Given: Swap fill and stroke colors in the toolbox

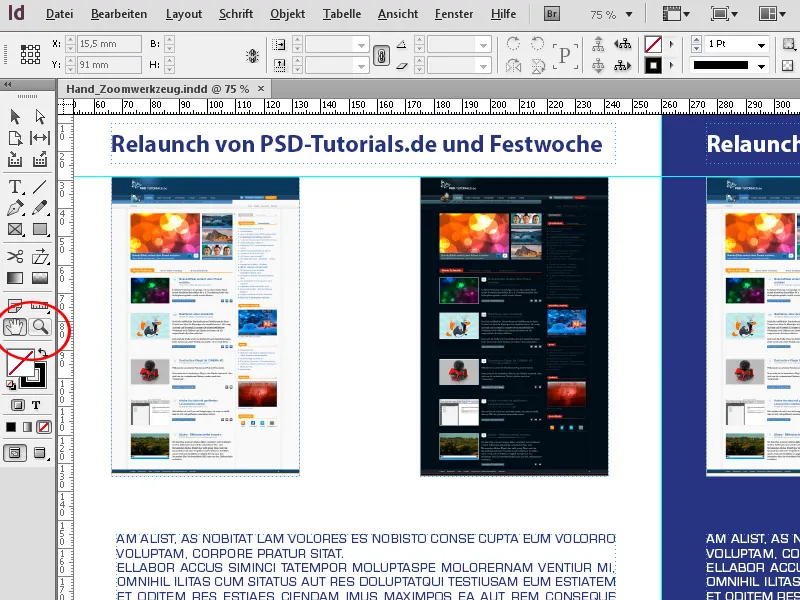Looking at the screenshot, I should pyautogui.click(x=42, y=353).
